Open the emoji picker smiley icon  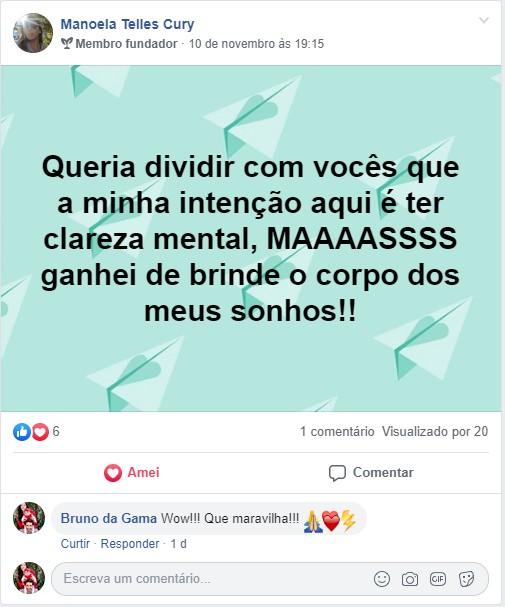tap(382, 579)
